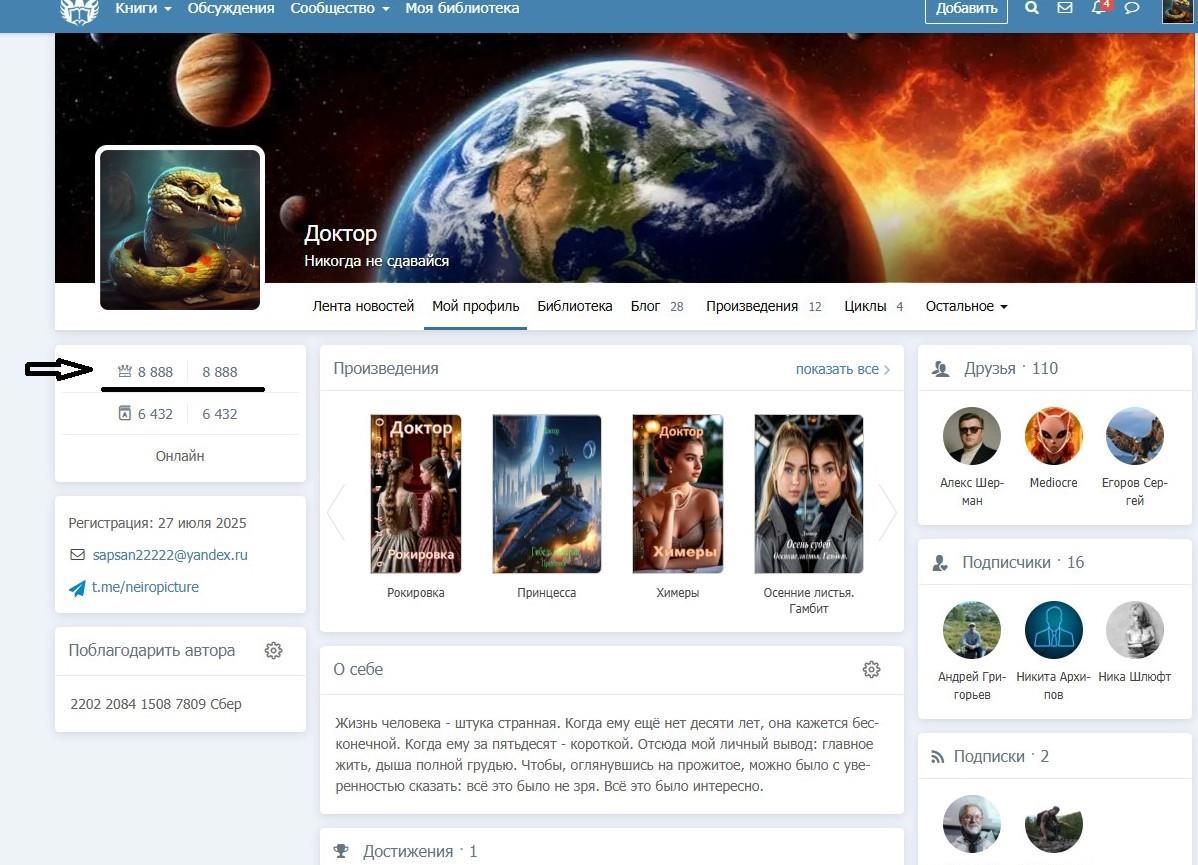The height and width of the screenshot is (865, 1198).
Task: Click the envelope icon beside the email address
Action: coord(77,555)
